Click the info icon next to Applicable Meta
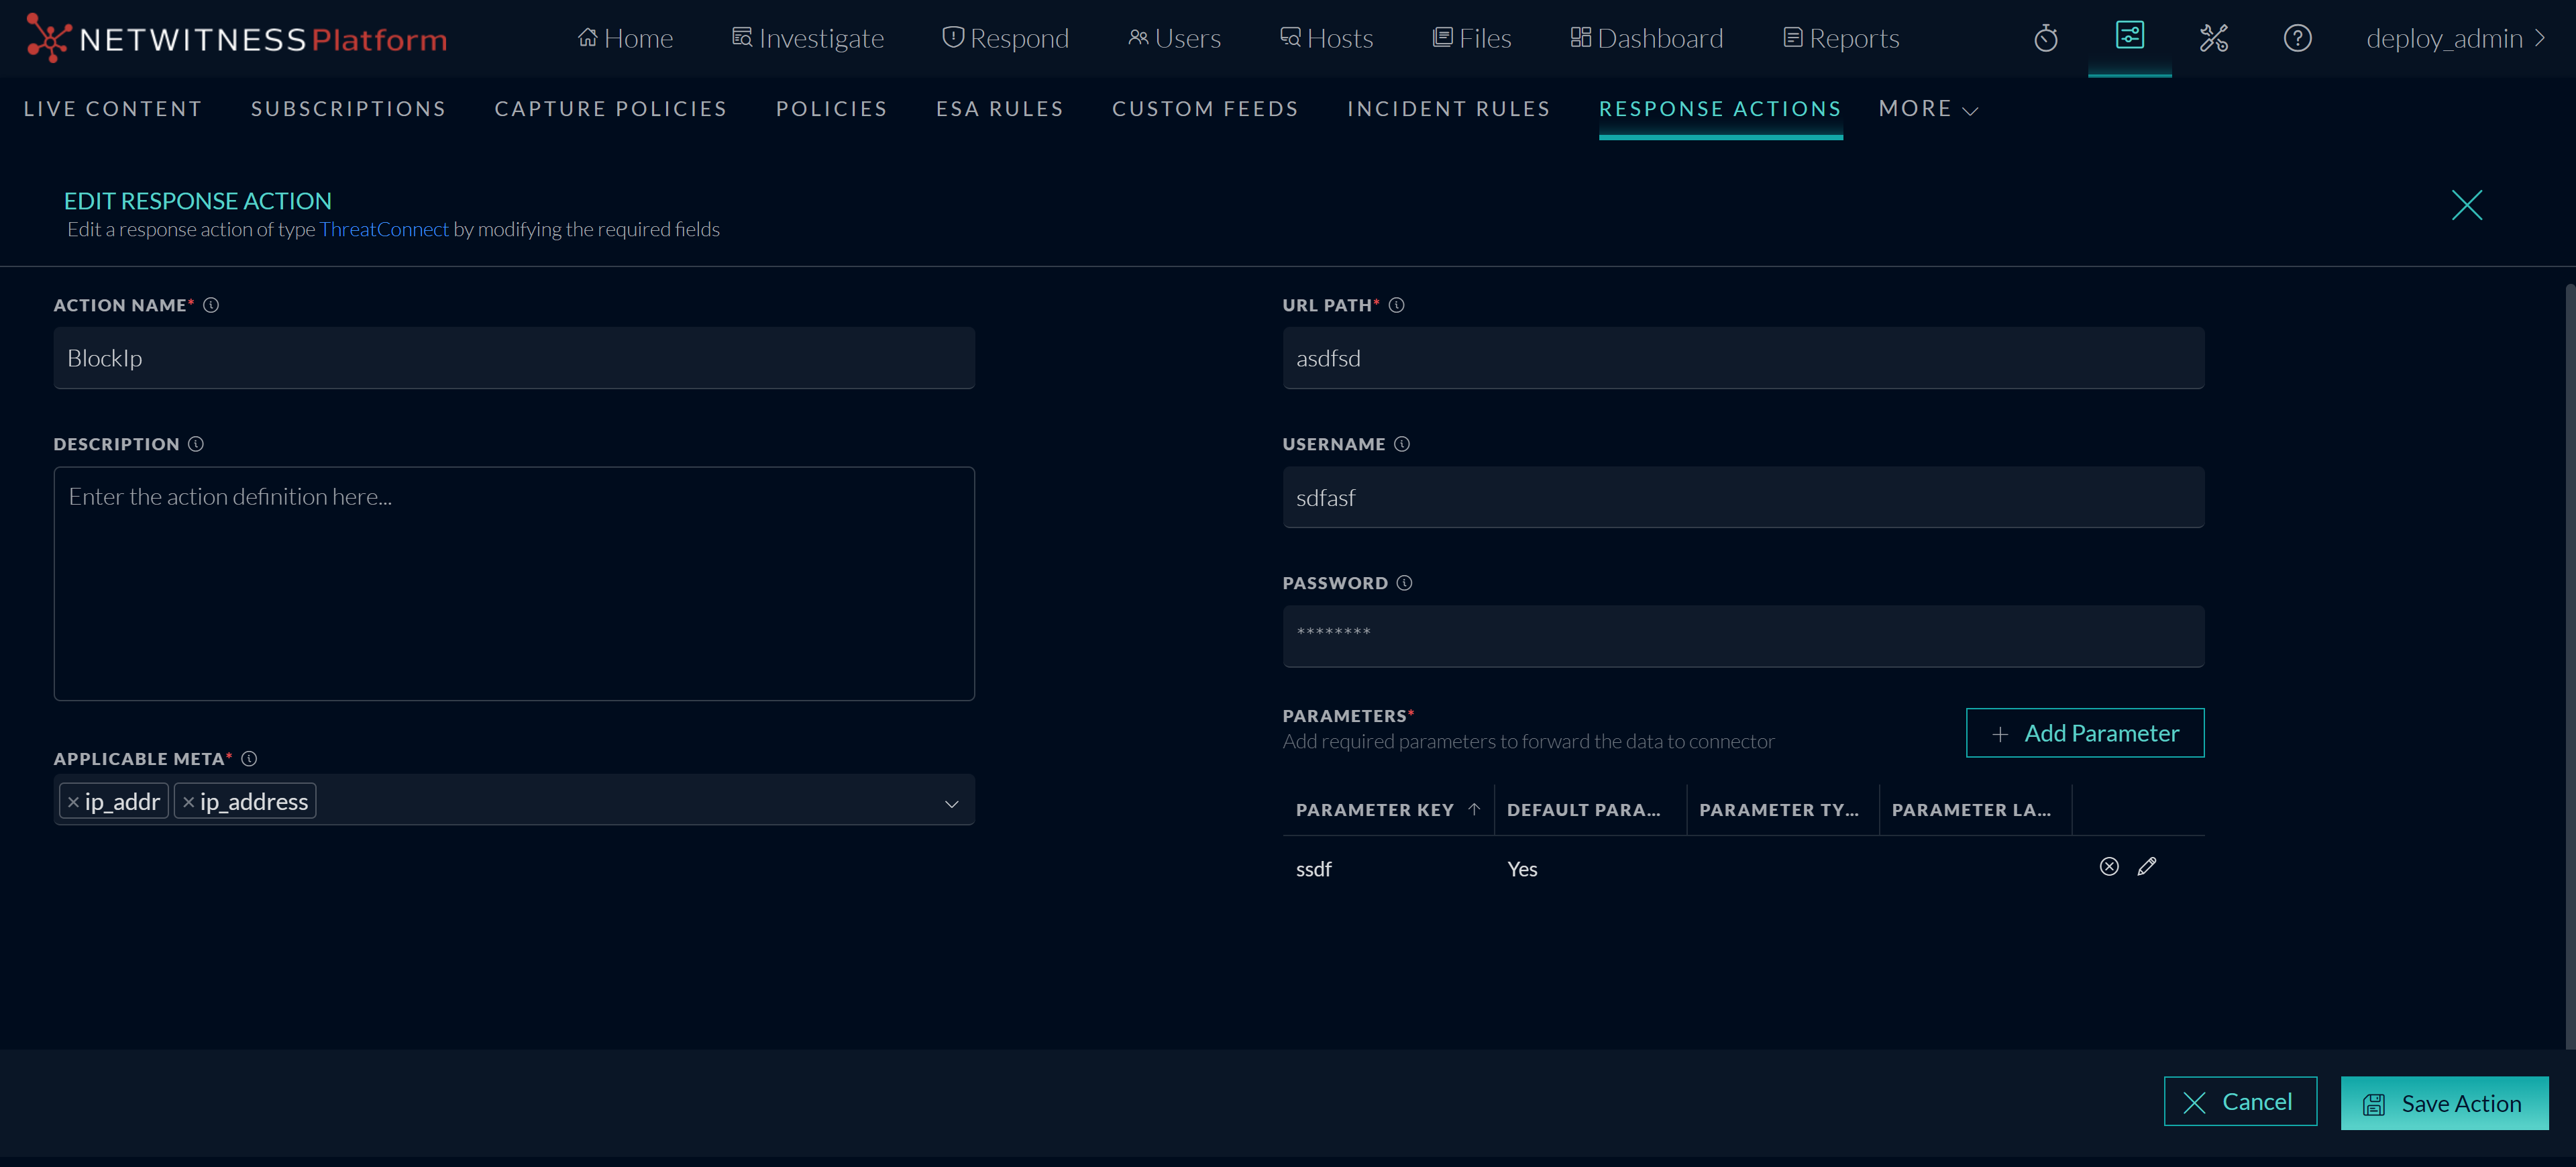The height and width of the screenshot is (1167, 2576). [249, 759]
